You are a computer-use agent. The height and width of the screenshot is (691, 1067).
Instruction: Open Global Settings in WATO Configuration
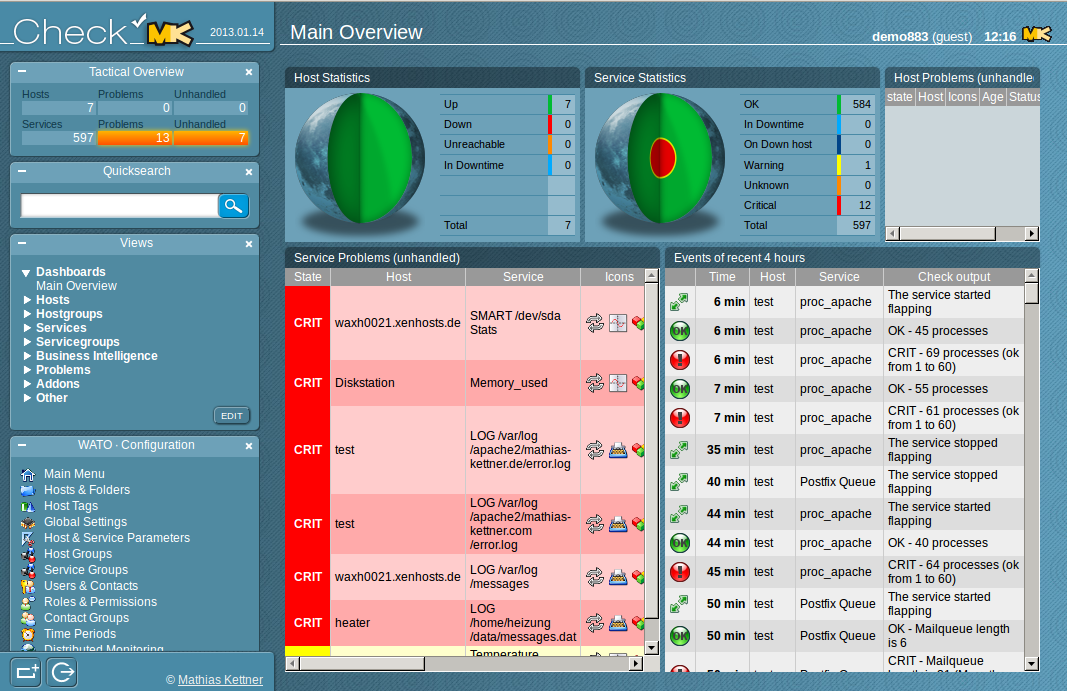click(85, 522)
